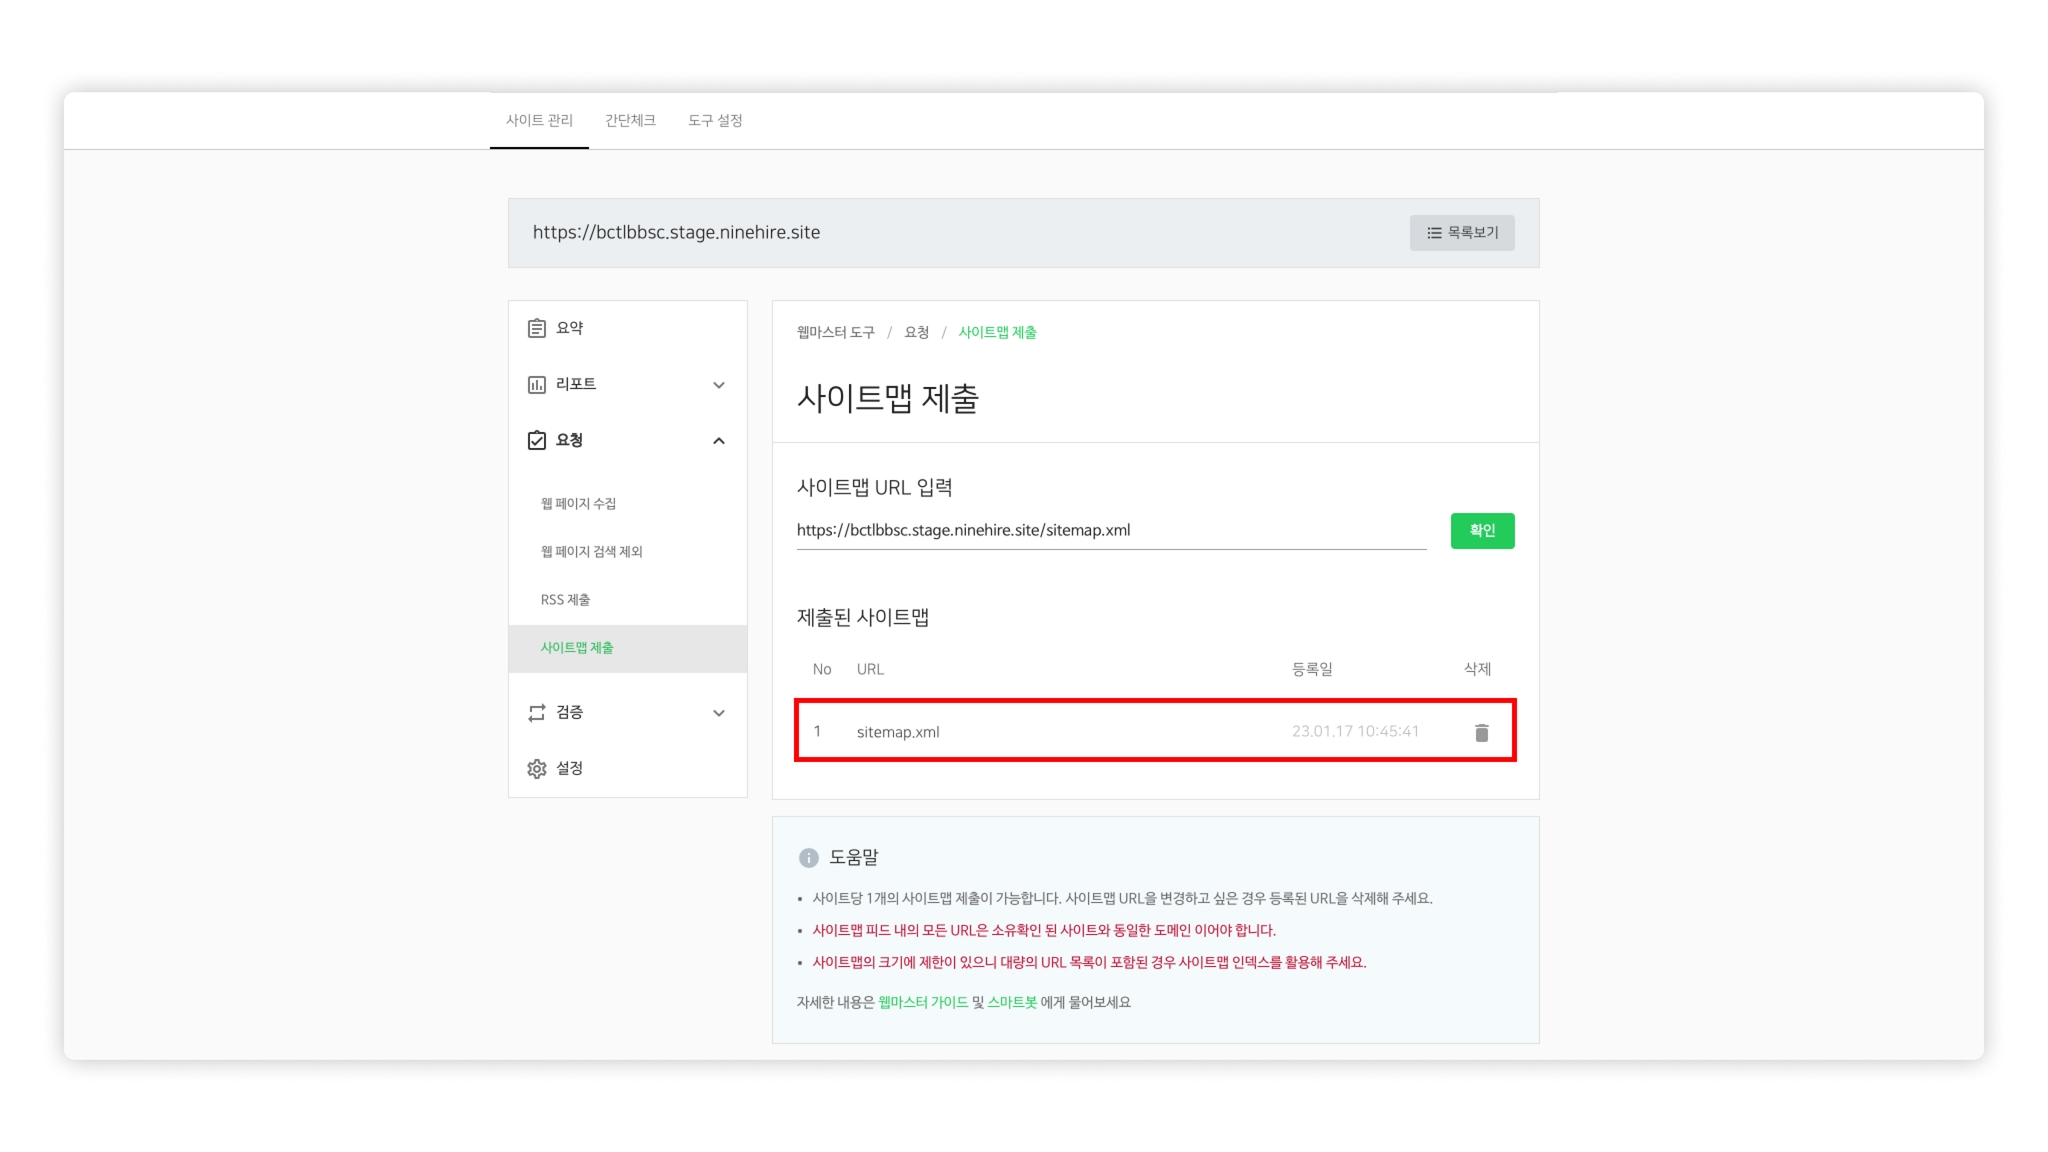The height and width of the screenshot is (1152, 2048).
Task: Select 웹 페이지 수집 in sidebar
Action: pos(578,503)
